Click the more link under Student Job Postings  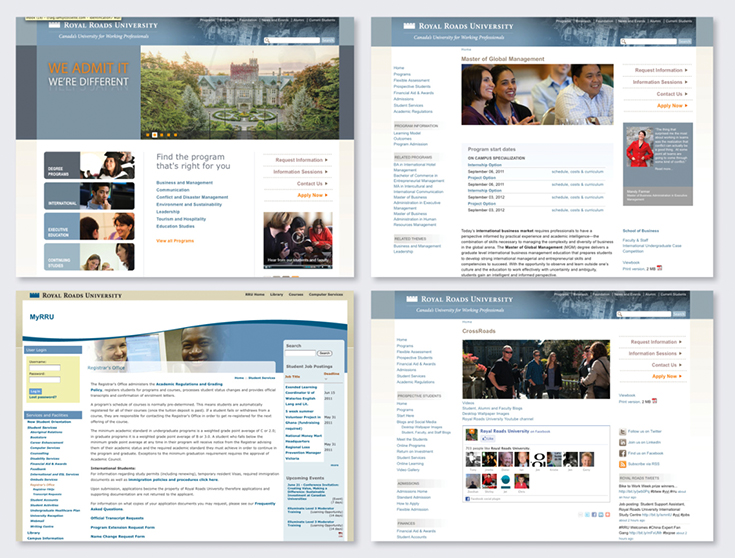point(335,465)
